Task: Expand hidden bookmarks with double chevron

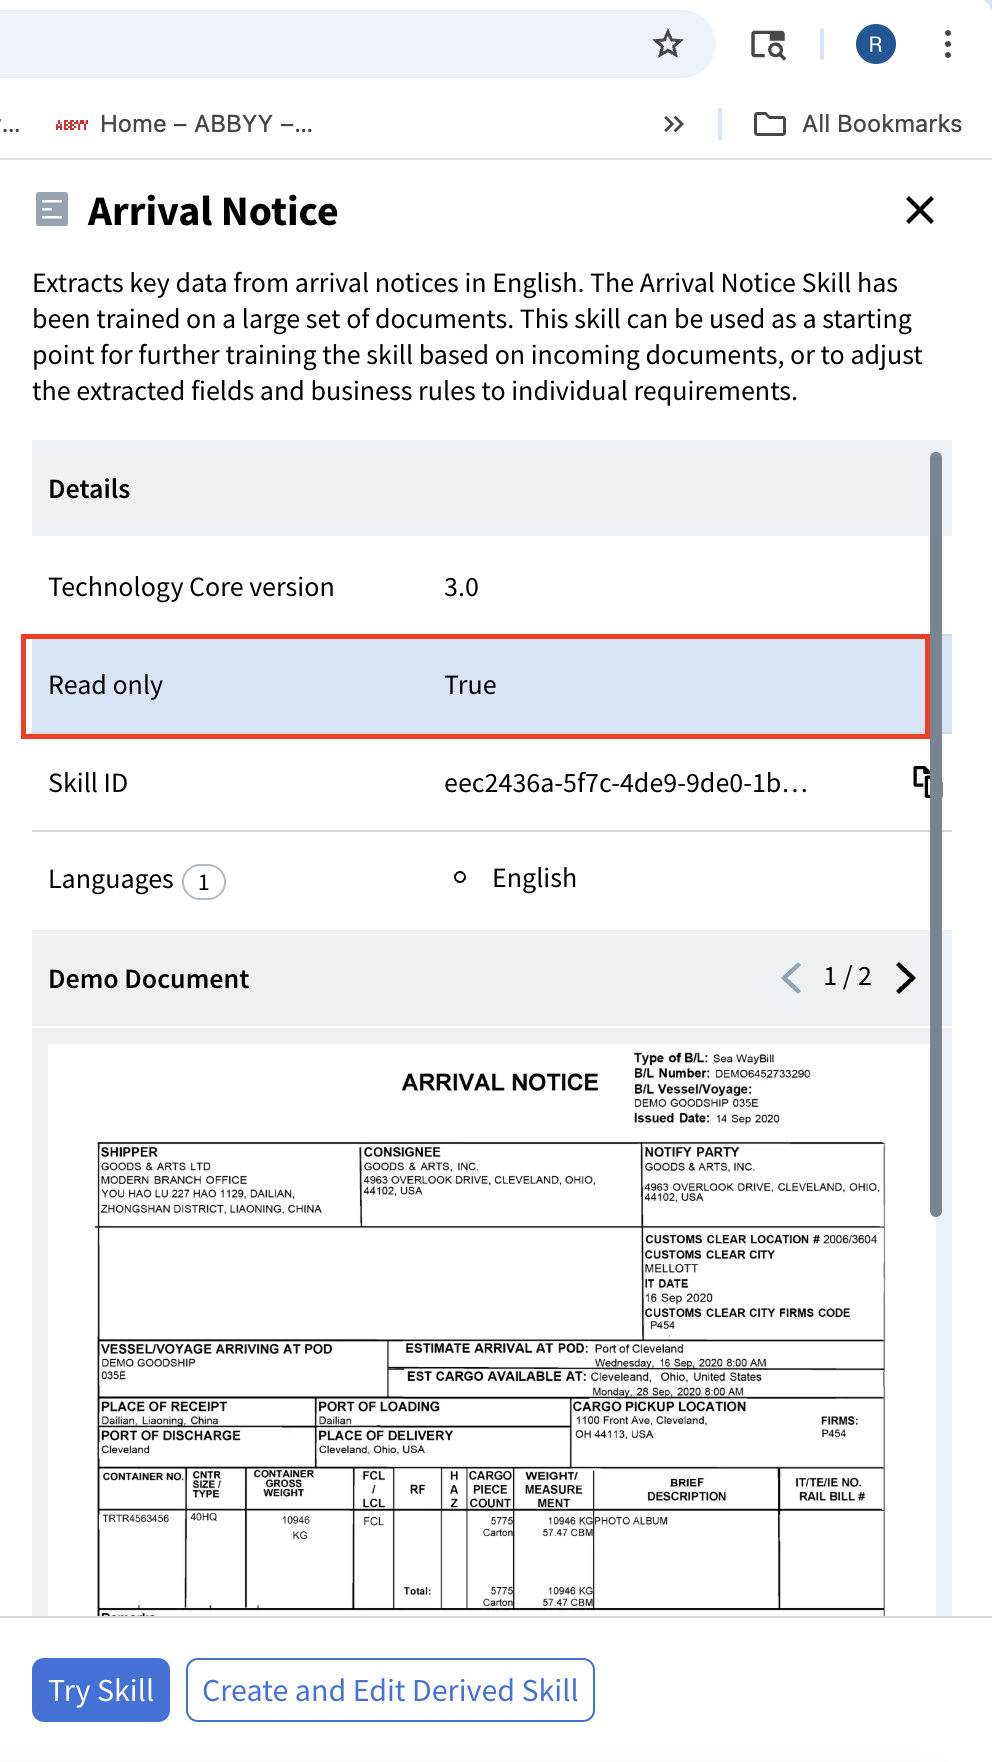Action: (674, 124)
